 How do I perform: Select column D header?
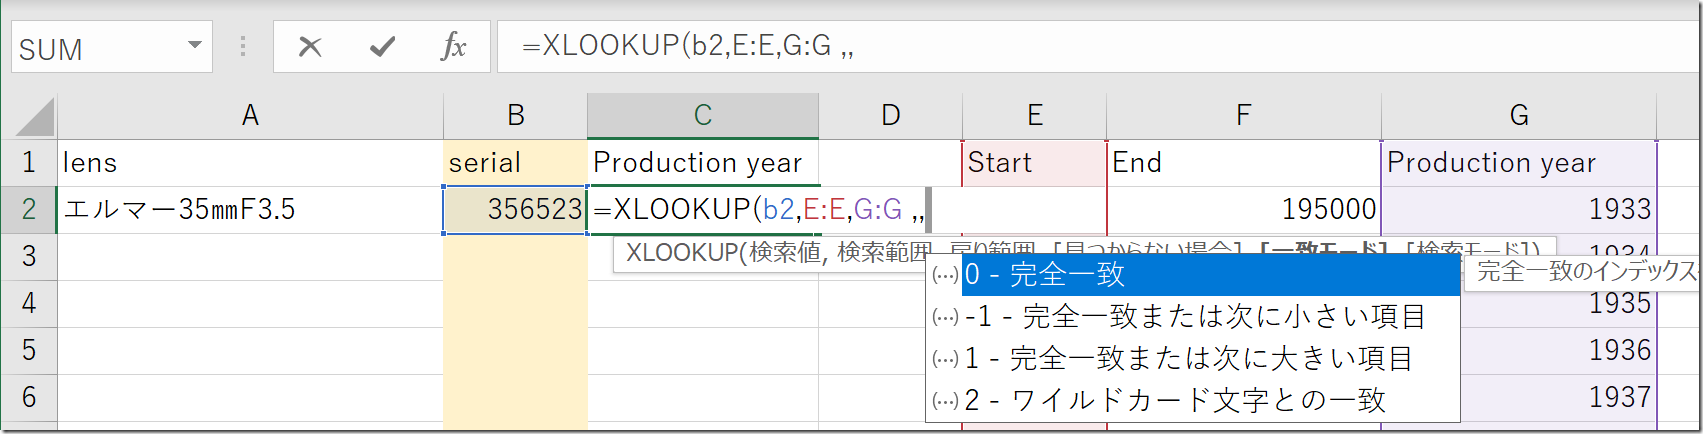tap(890, 116)
